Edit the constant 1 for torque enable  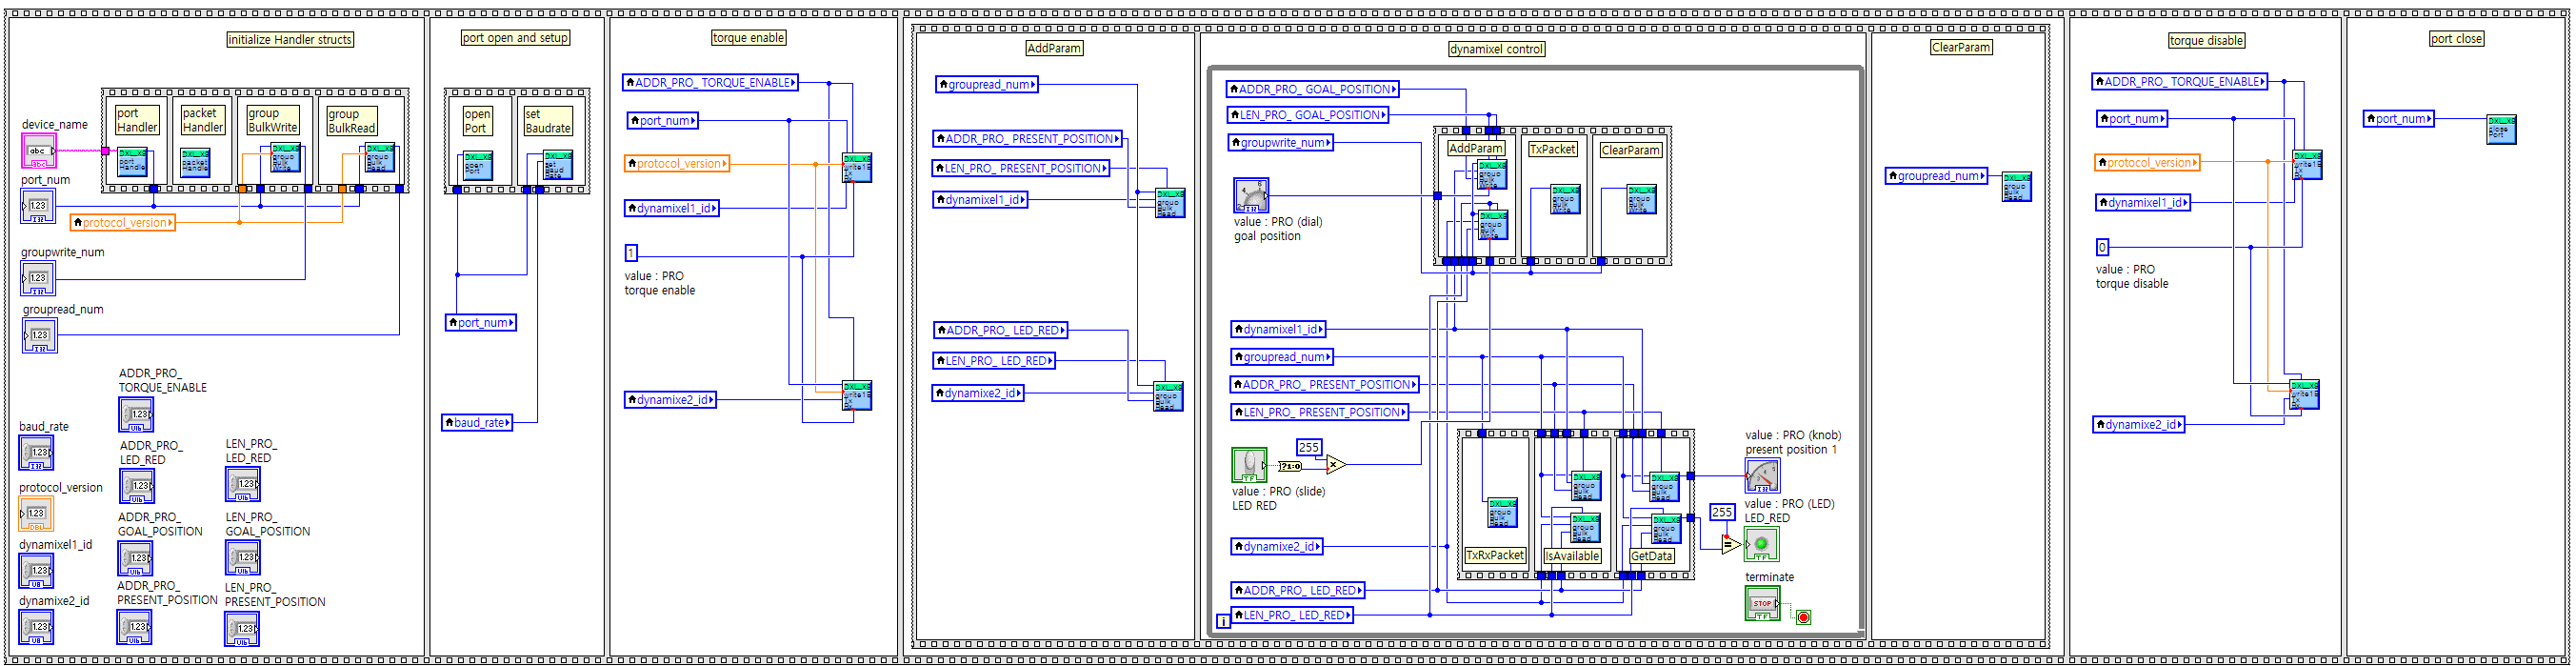pos(631,252)
